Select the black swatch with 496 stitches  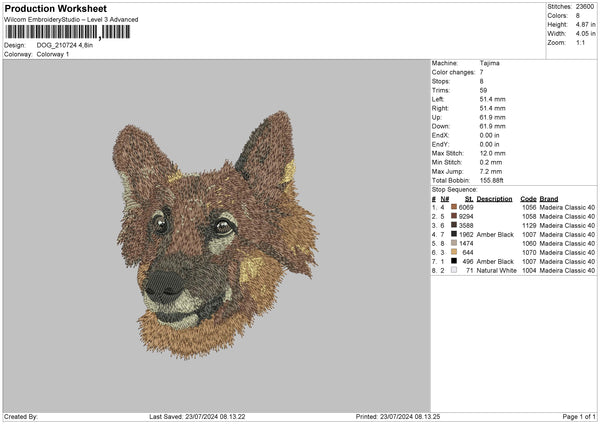[x=454, y=261]
